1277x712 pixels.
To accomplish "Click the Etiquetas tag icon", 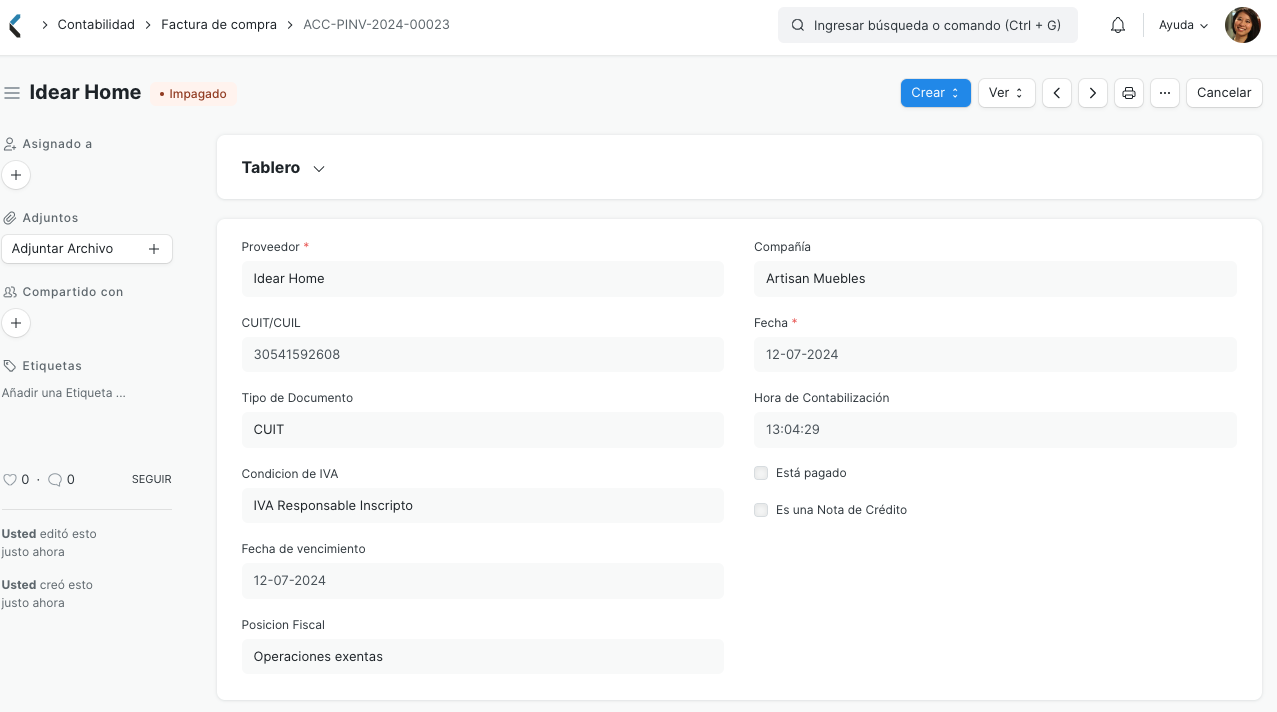I will click(10, 366).
